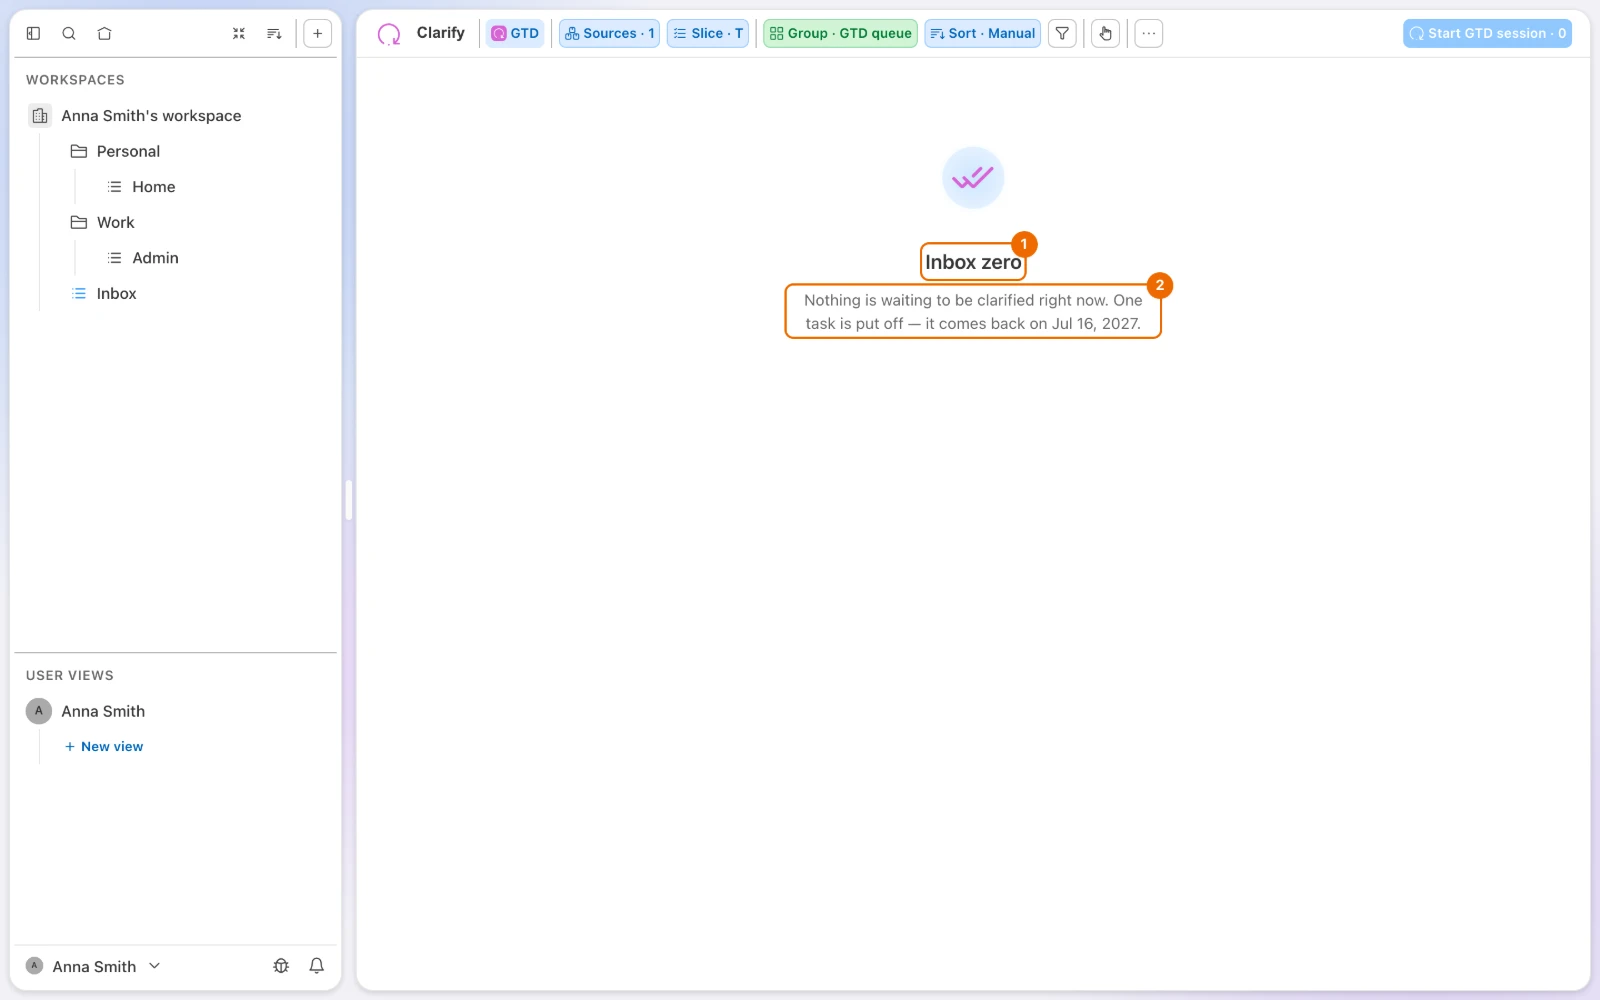Collapse all tree items icon
Image resolution: width=1600 pixels, height=1000 pixels.
239,33
